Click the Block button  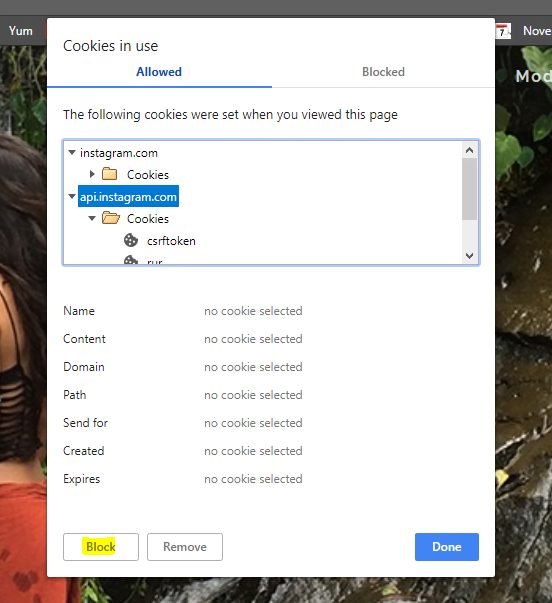pyautogui.click(x=101, y=546)
